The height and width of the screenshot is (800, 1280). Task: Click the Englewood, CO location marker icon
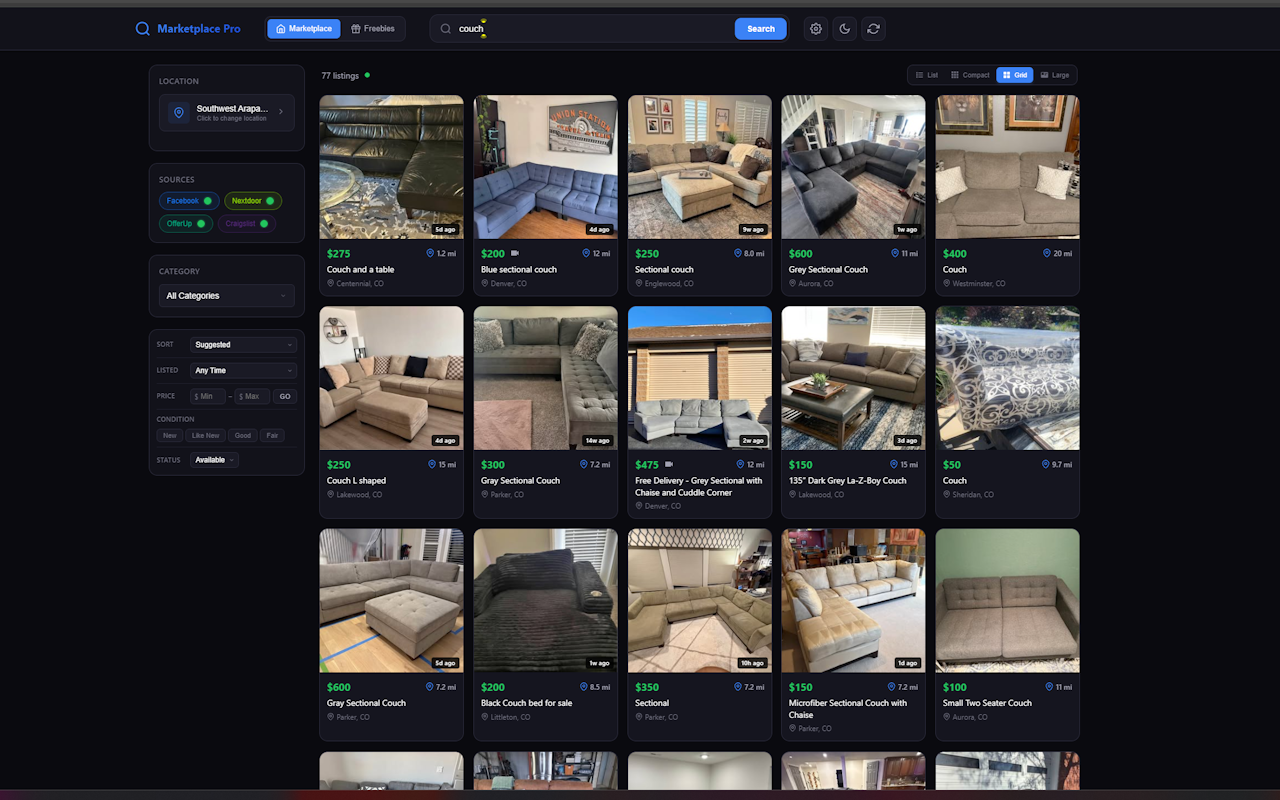[639, 284]
